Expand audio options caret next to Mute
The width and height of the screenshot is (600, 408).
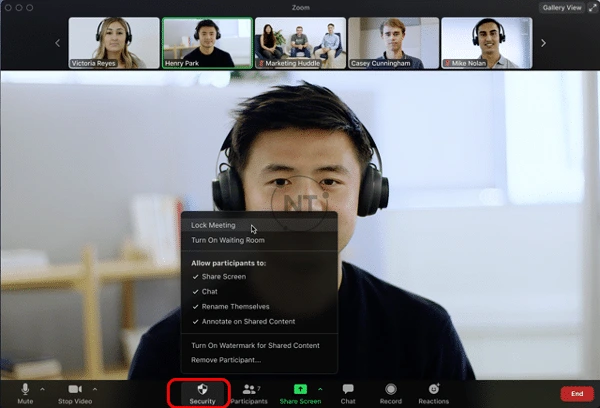pos(42,389)
